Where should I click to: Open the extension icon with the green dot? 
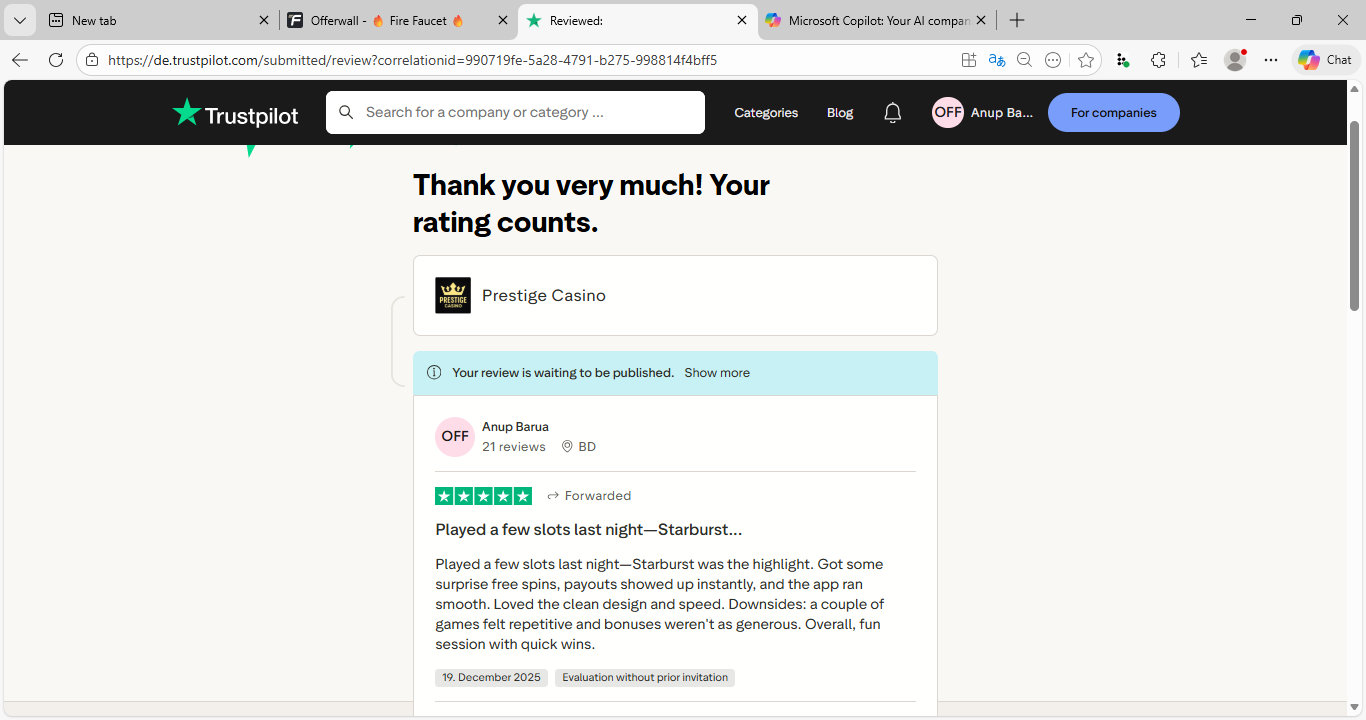click(1123, 60)
